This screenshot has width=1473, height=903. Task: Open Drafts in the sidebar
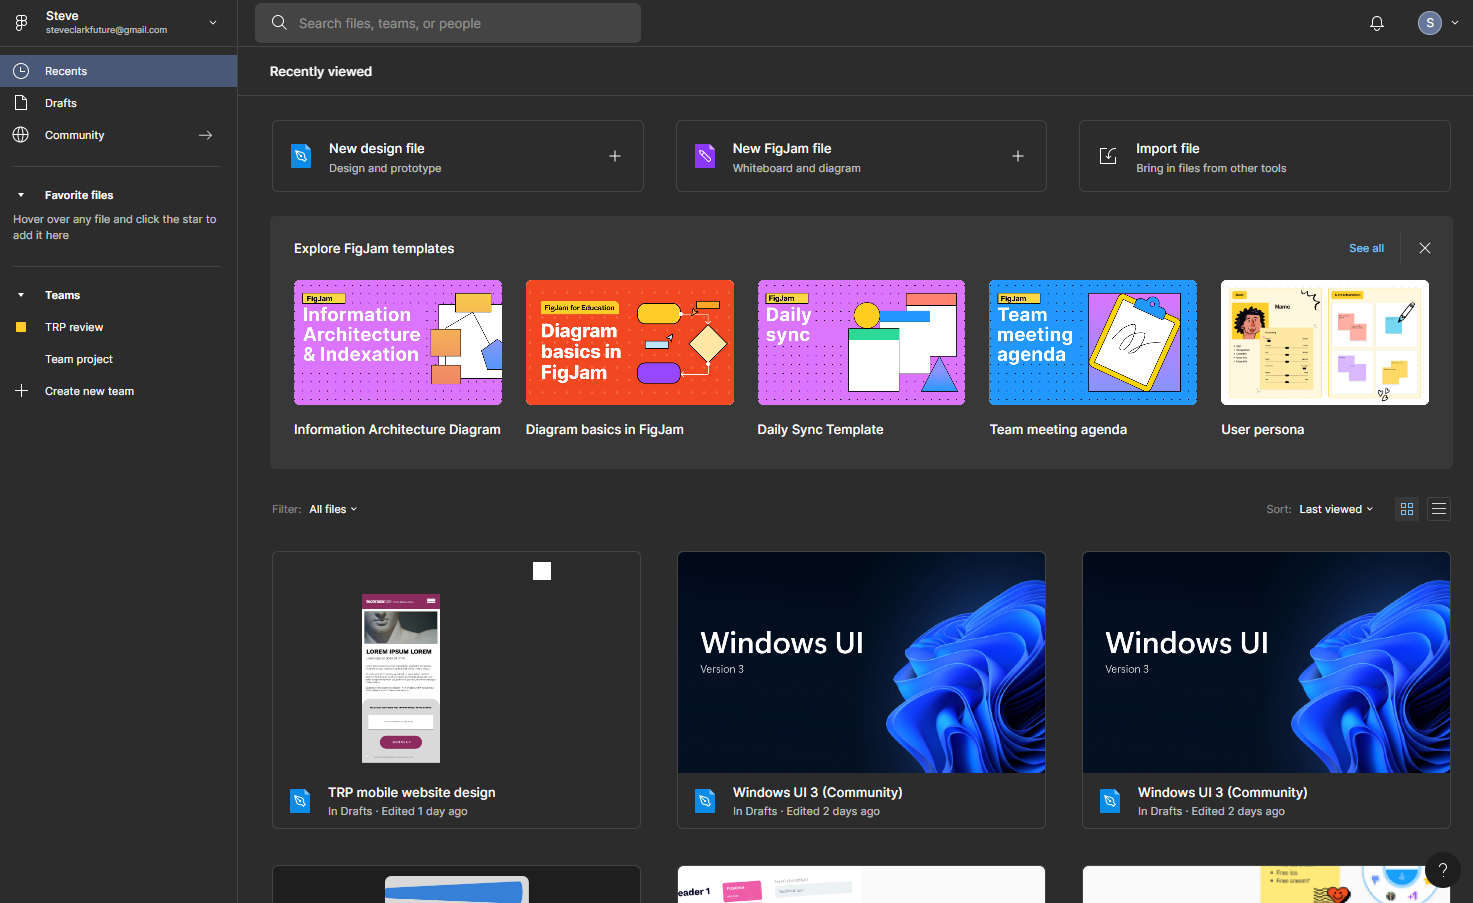point(61,103)
